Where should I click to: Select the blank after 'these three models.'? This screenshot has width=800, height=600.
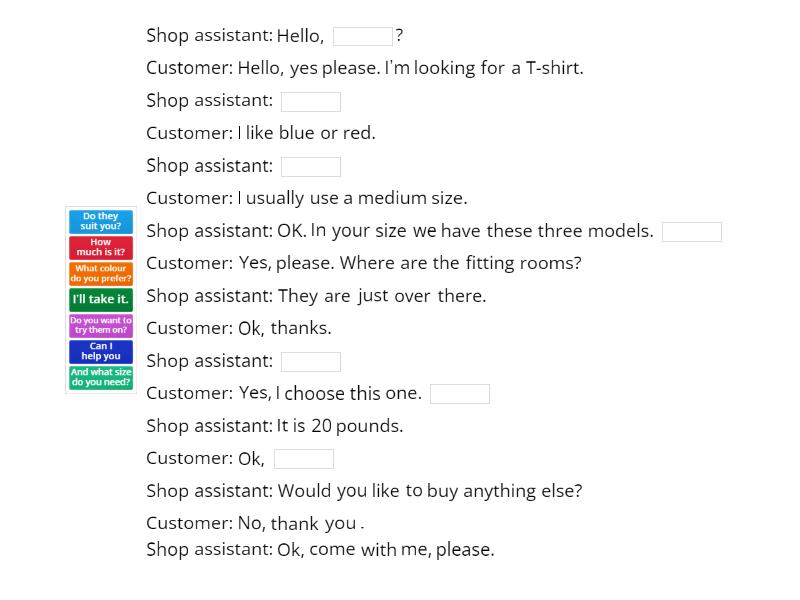point(692,231)
